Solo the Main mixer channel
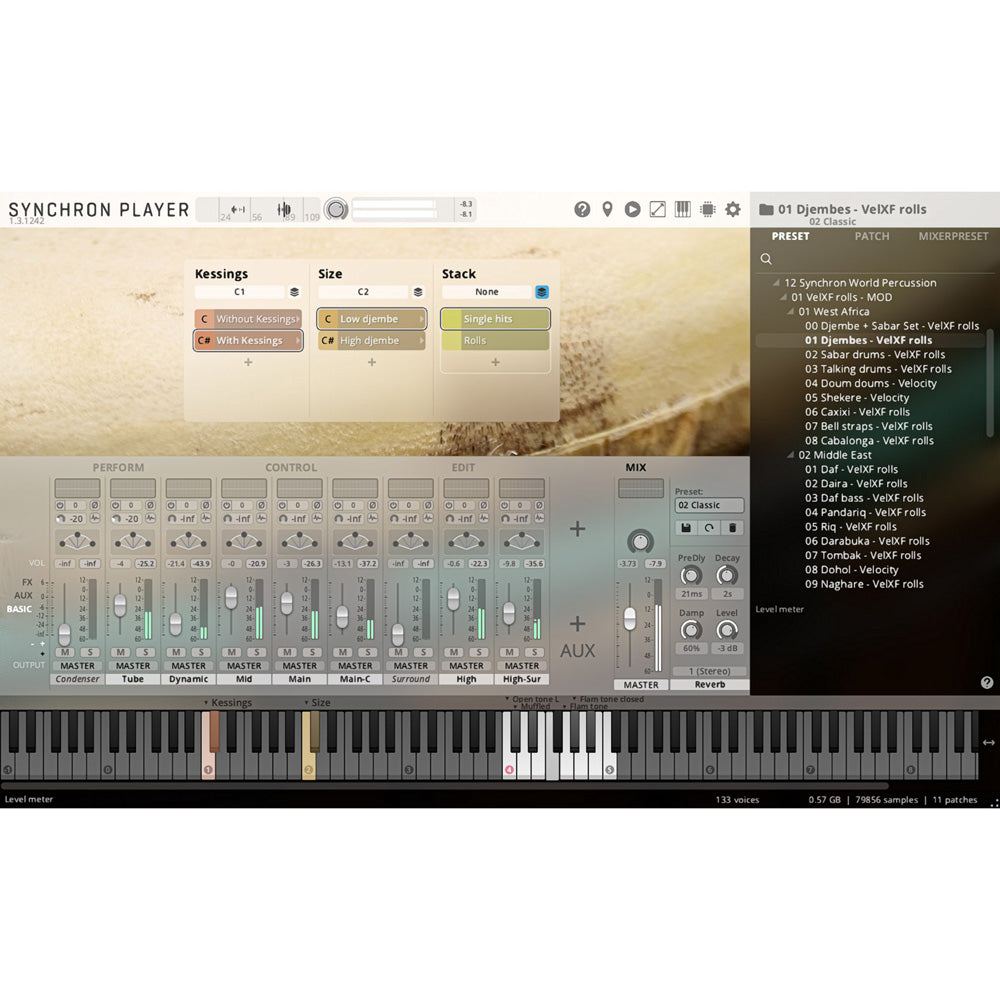 [x=312, y=652]
